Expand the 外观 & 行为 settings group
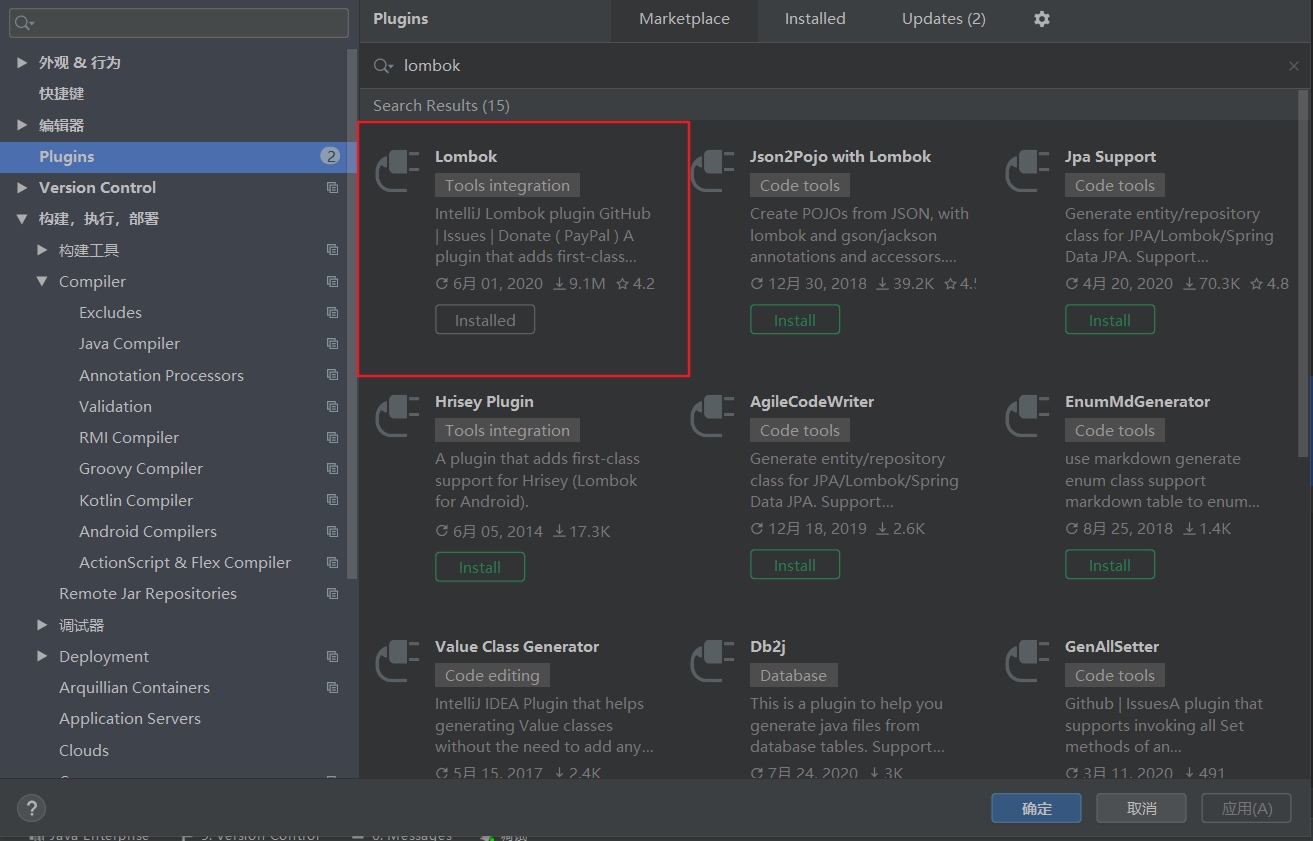Image resolution: width=1313 pixels, height=841 pixels. 22,63
